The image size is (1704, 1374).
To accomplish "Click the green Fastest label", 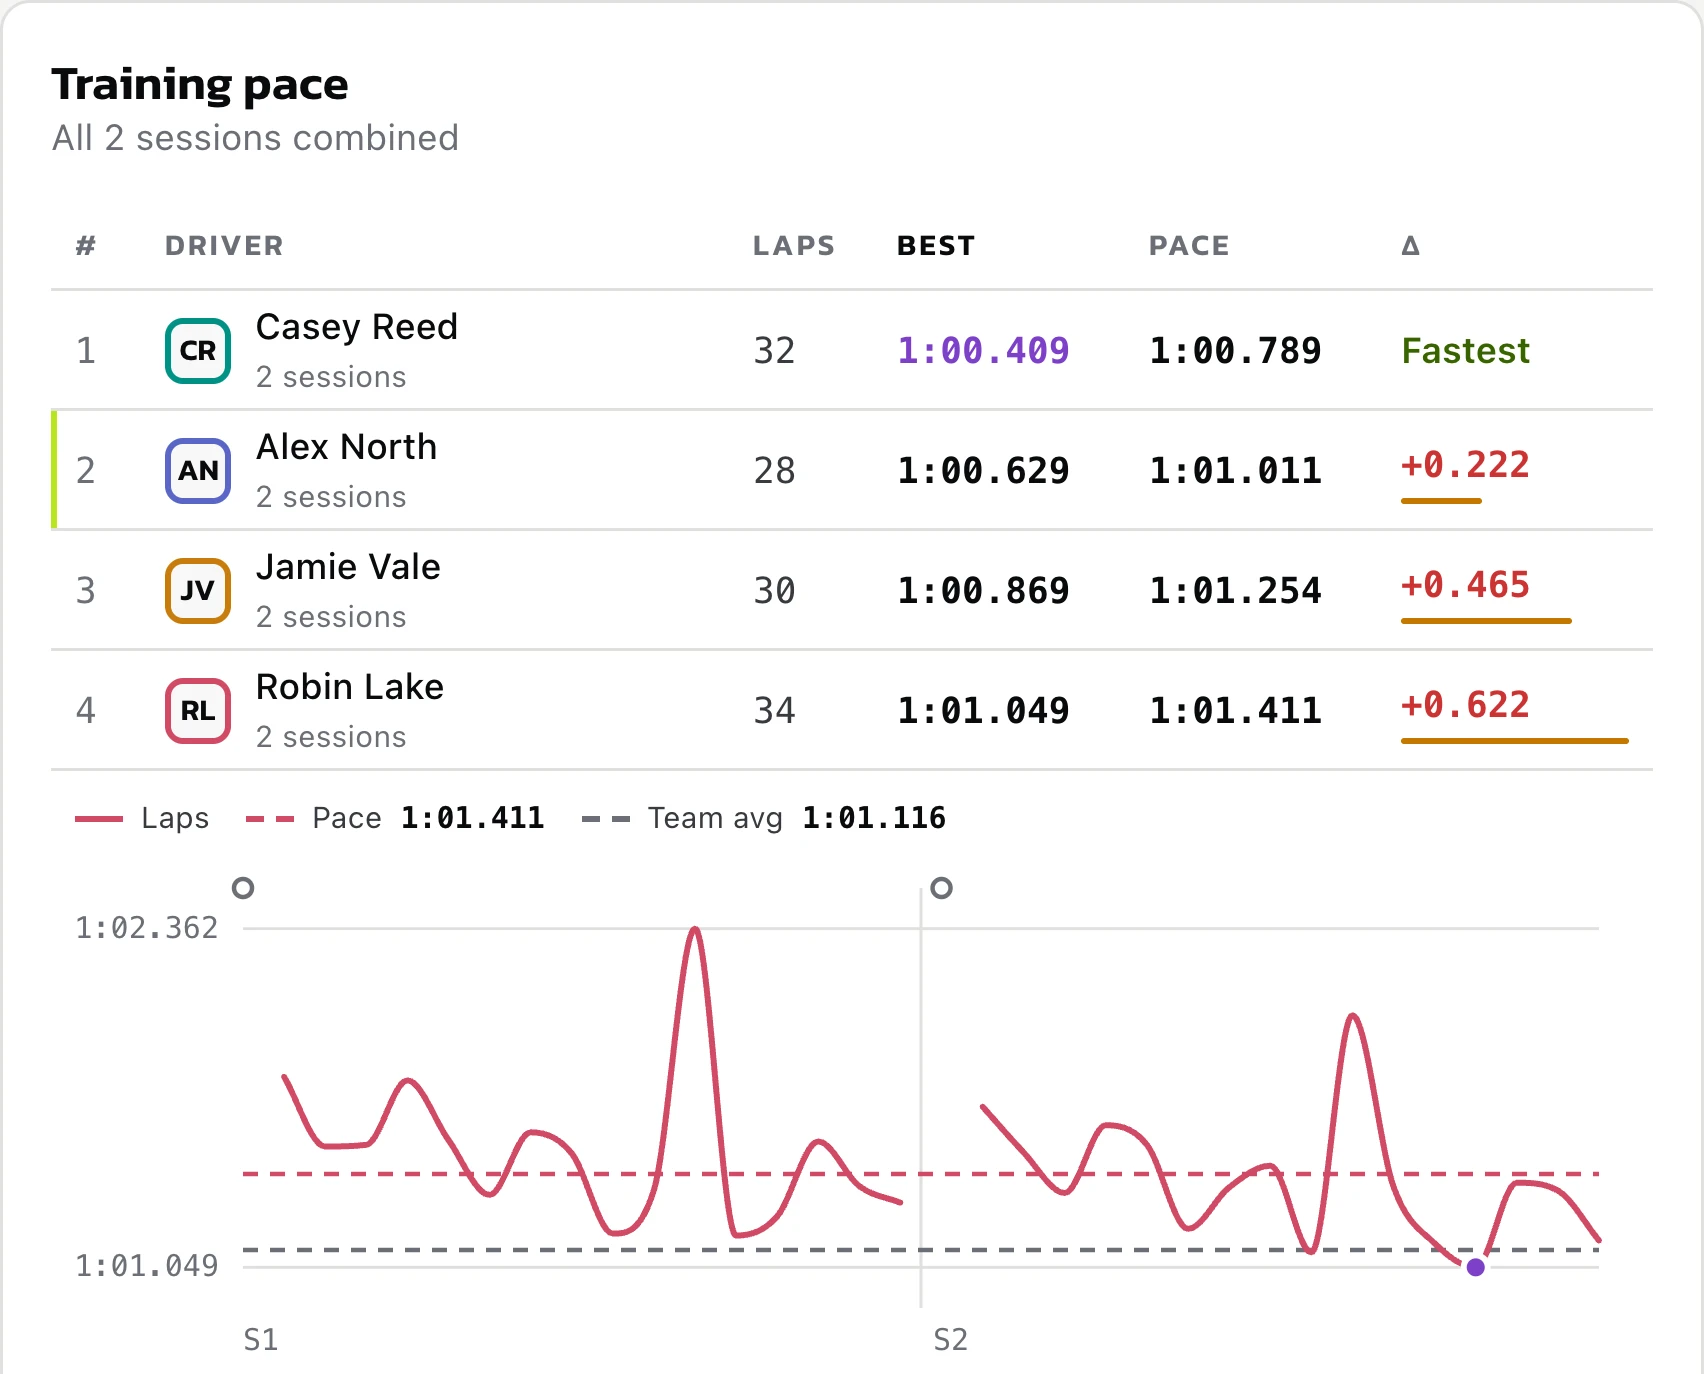I will [x=1465, y=351].
